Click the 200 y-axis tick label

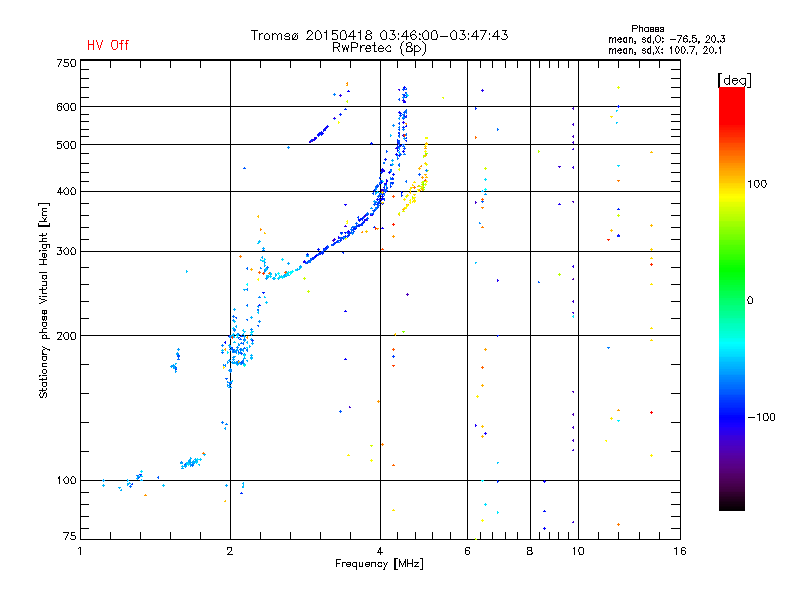[67, 336]
